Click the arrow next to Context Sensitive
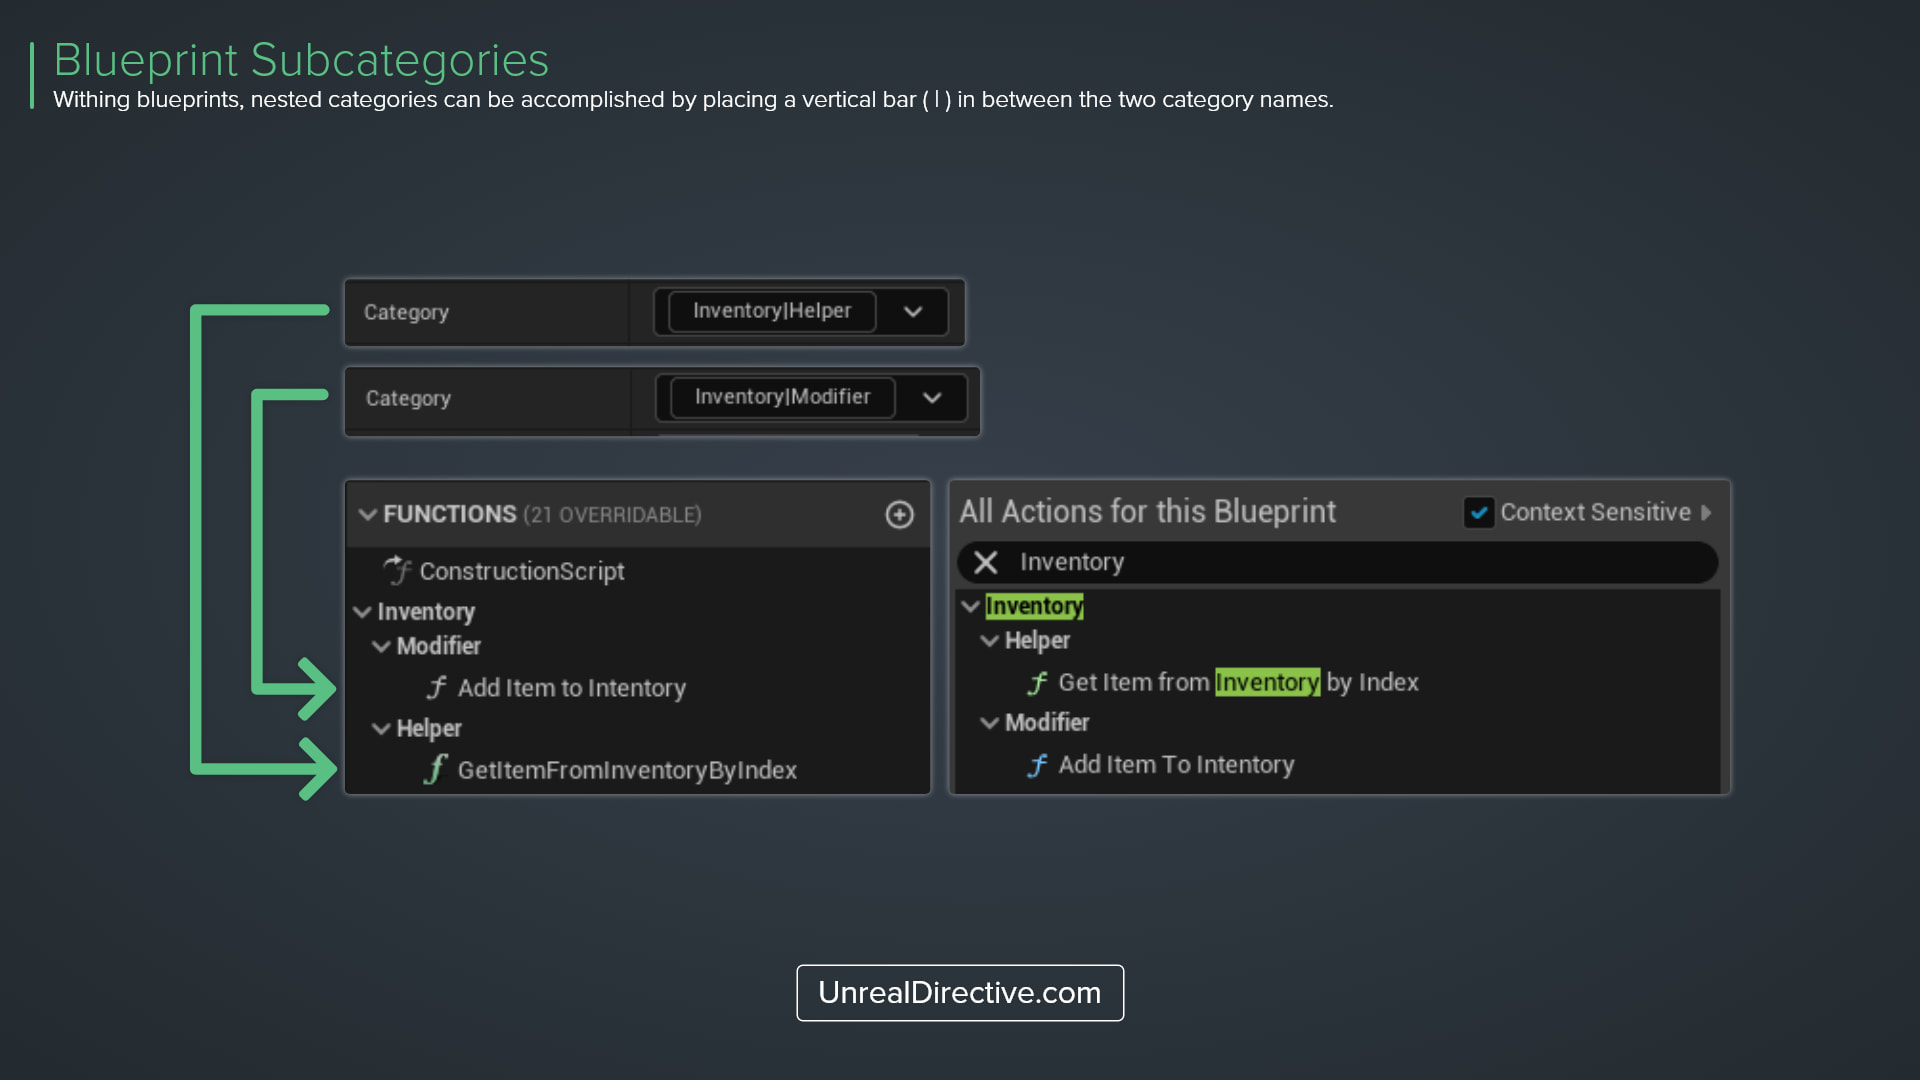Viewport: 1920px width, 1080px height. pyautogui.click(x=1706, y=512)
